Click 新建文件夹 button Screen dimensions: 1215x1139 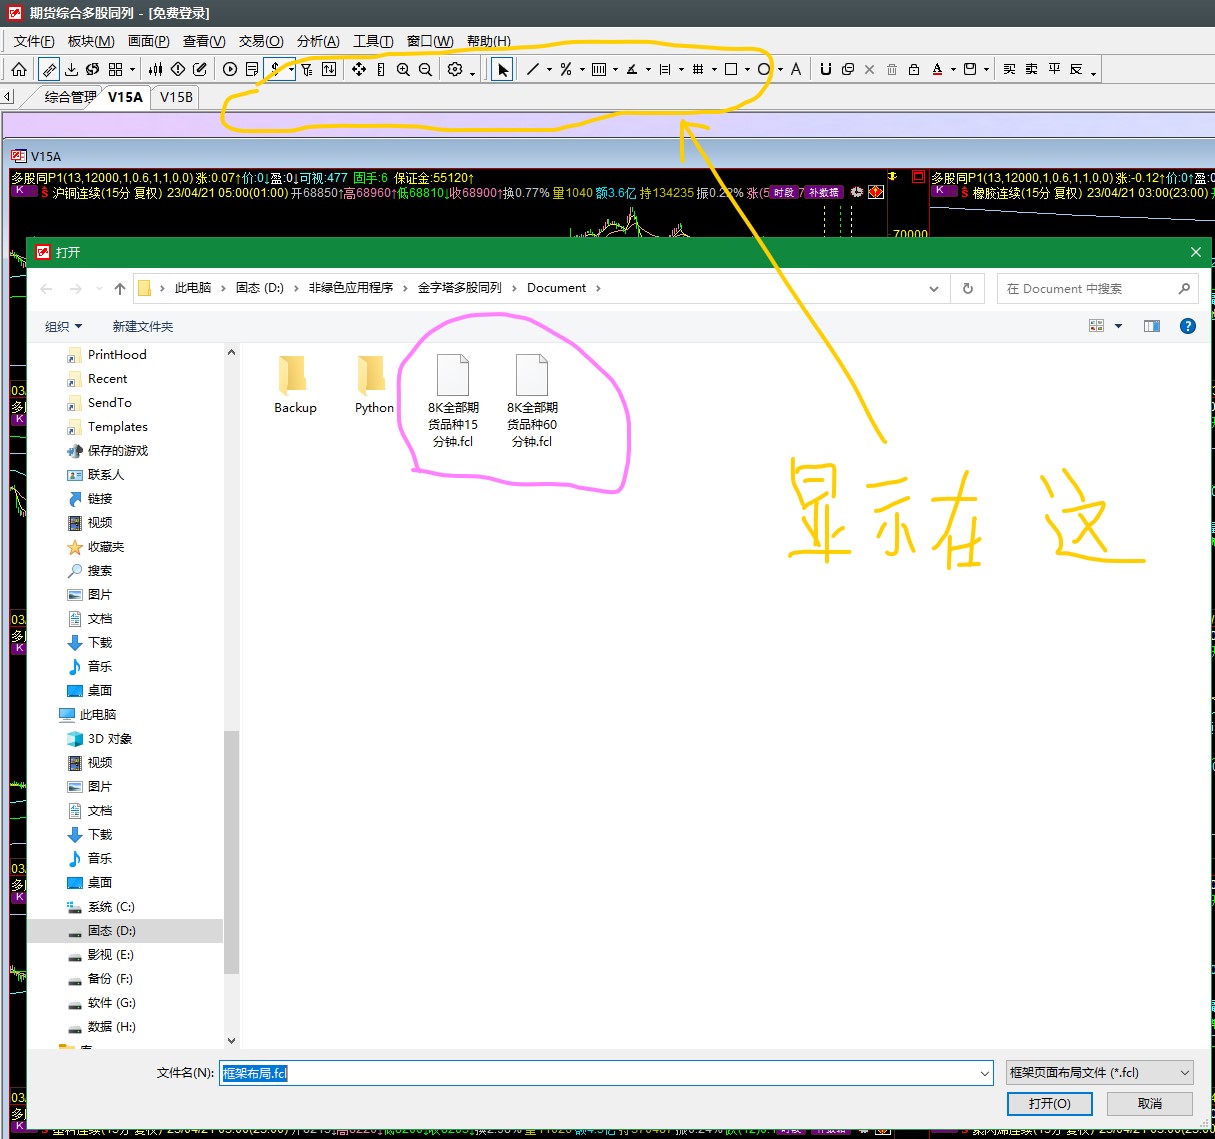click(143, 327)
